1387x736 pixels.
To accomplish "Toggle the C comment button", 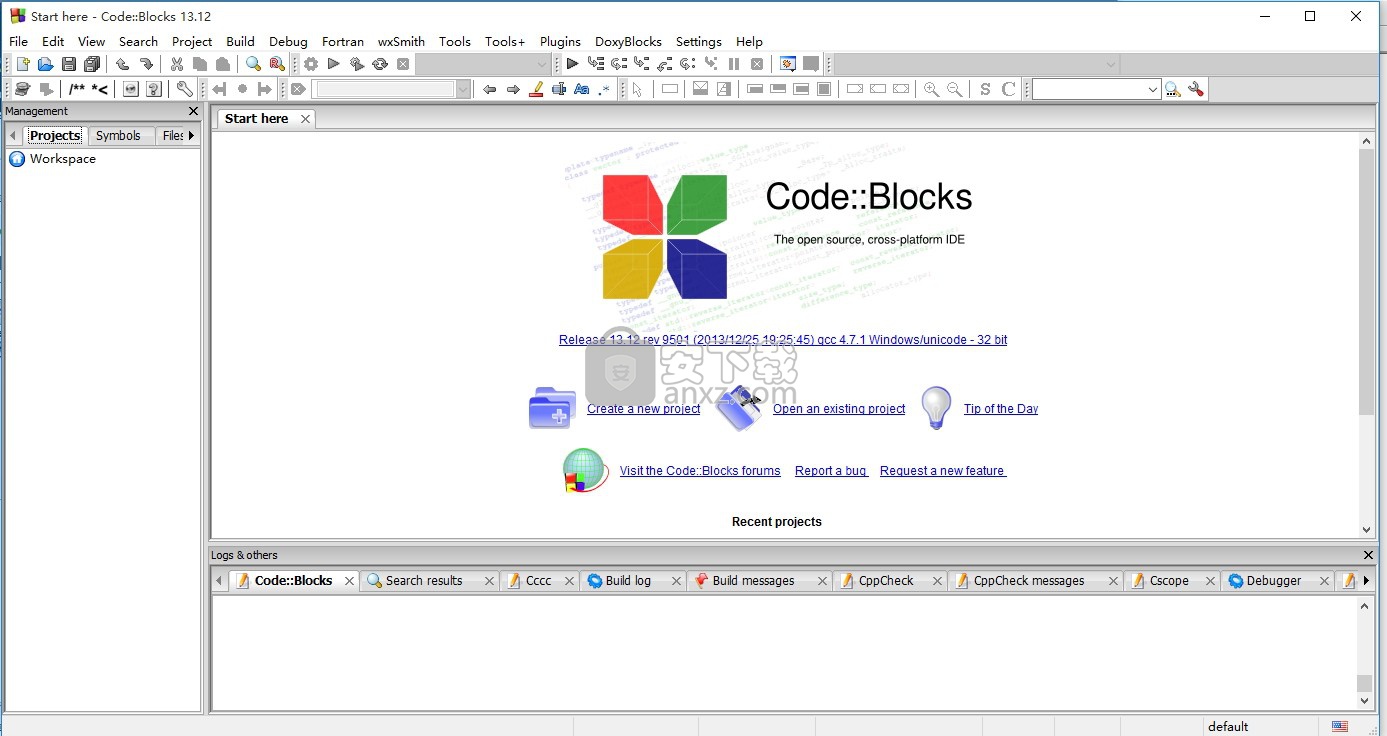I will coord(1009,89).
